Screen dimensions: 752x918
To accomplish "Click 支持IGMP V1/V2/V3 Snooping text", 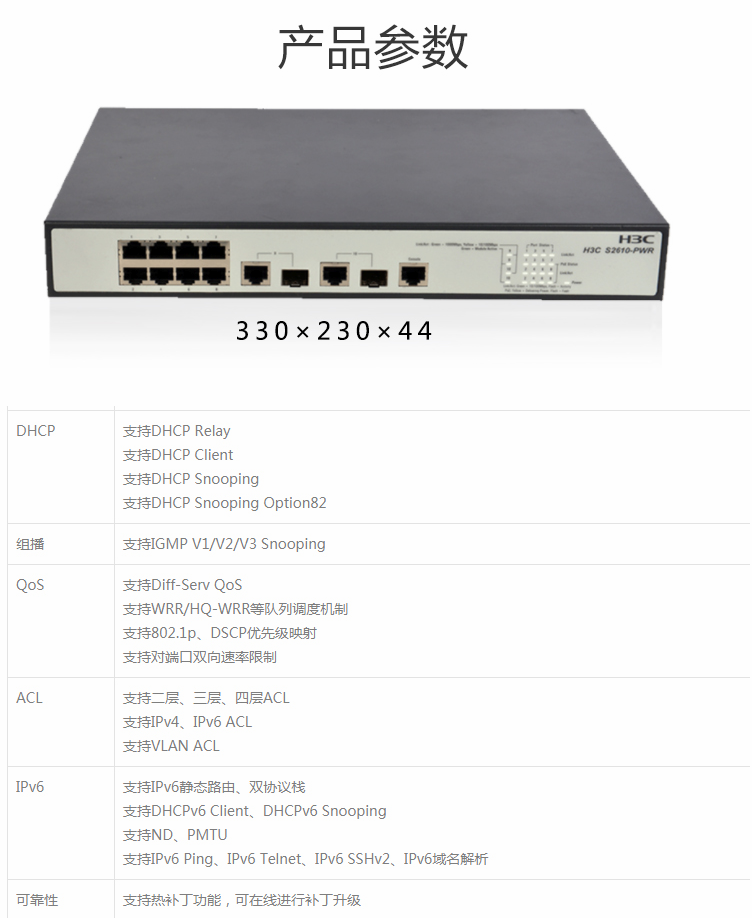I will [x=224, y=544].
